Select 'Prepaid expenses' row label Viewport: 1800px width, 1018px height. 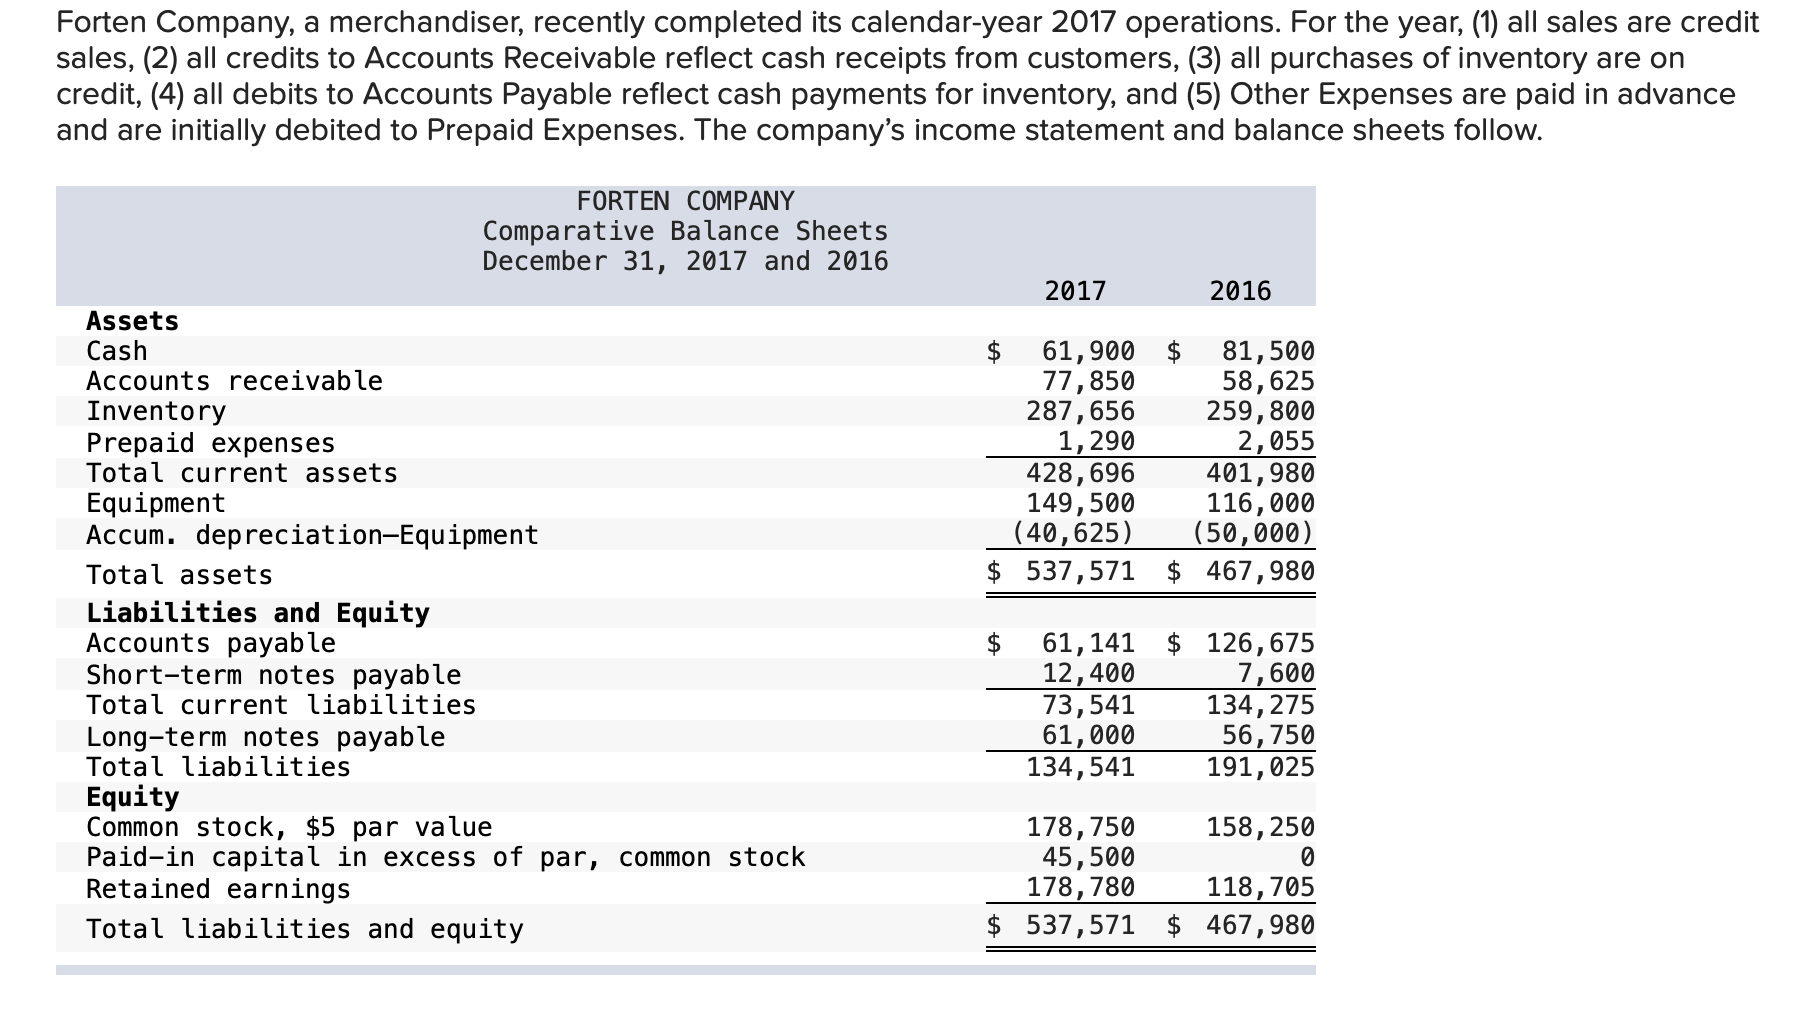pos(210,442)
